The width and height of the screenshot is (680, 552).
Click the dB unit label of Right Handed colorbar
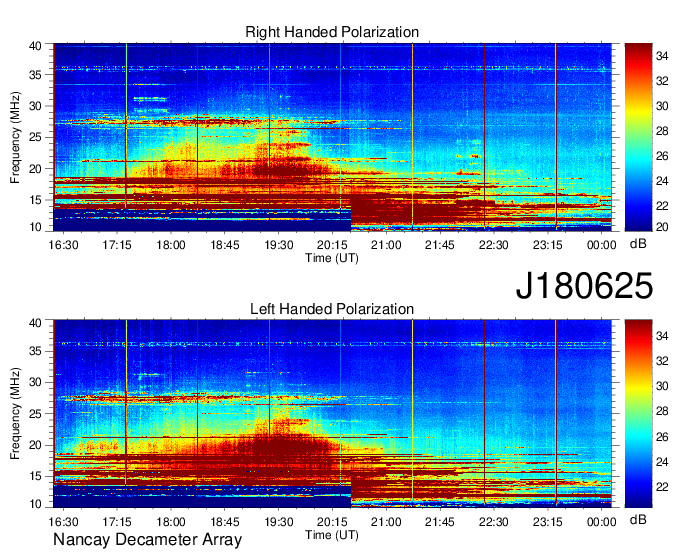638,244
